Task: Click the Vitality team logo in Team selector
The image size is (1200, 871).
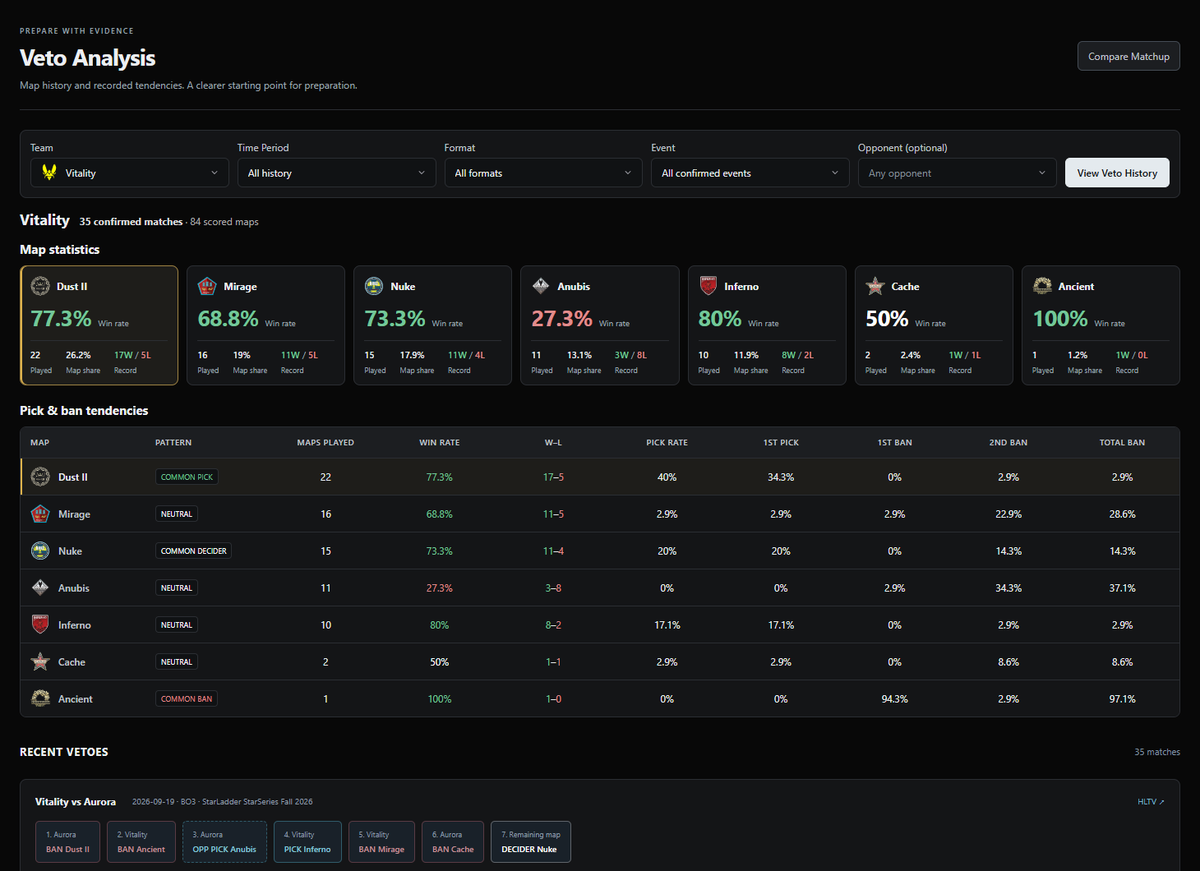Action: tap(49, 173)
